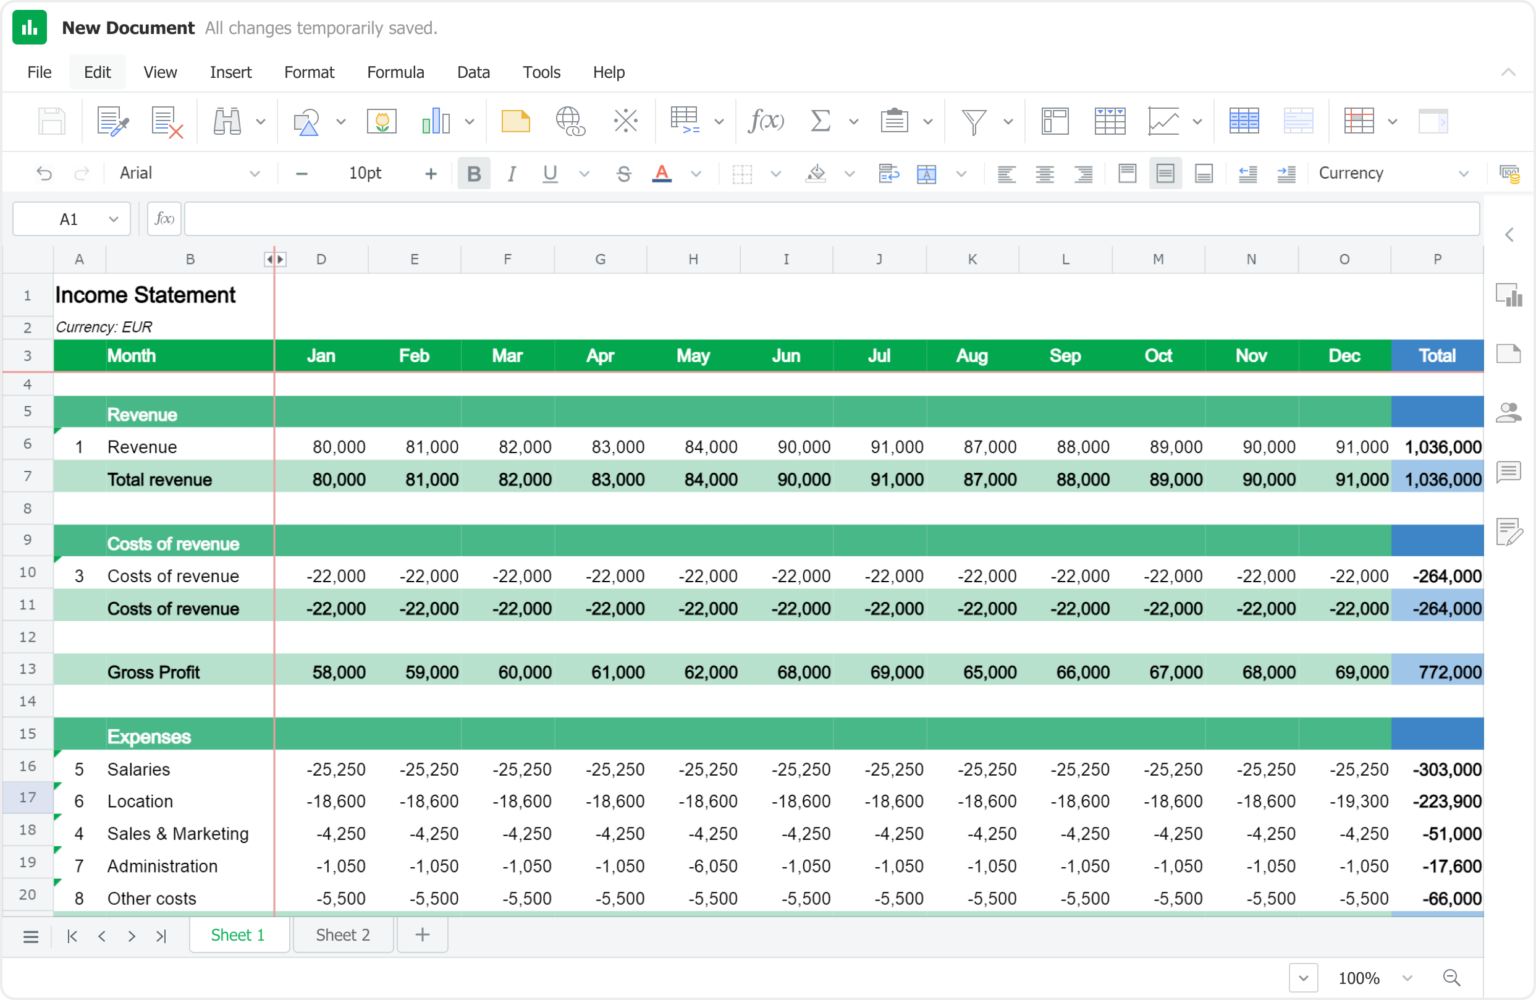Click into the formula bar input

[830, 219]
